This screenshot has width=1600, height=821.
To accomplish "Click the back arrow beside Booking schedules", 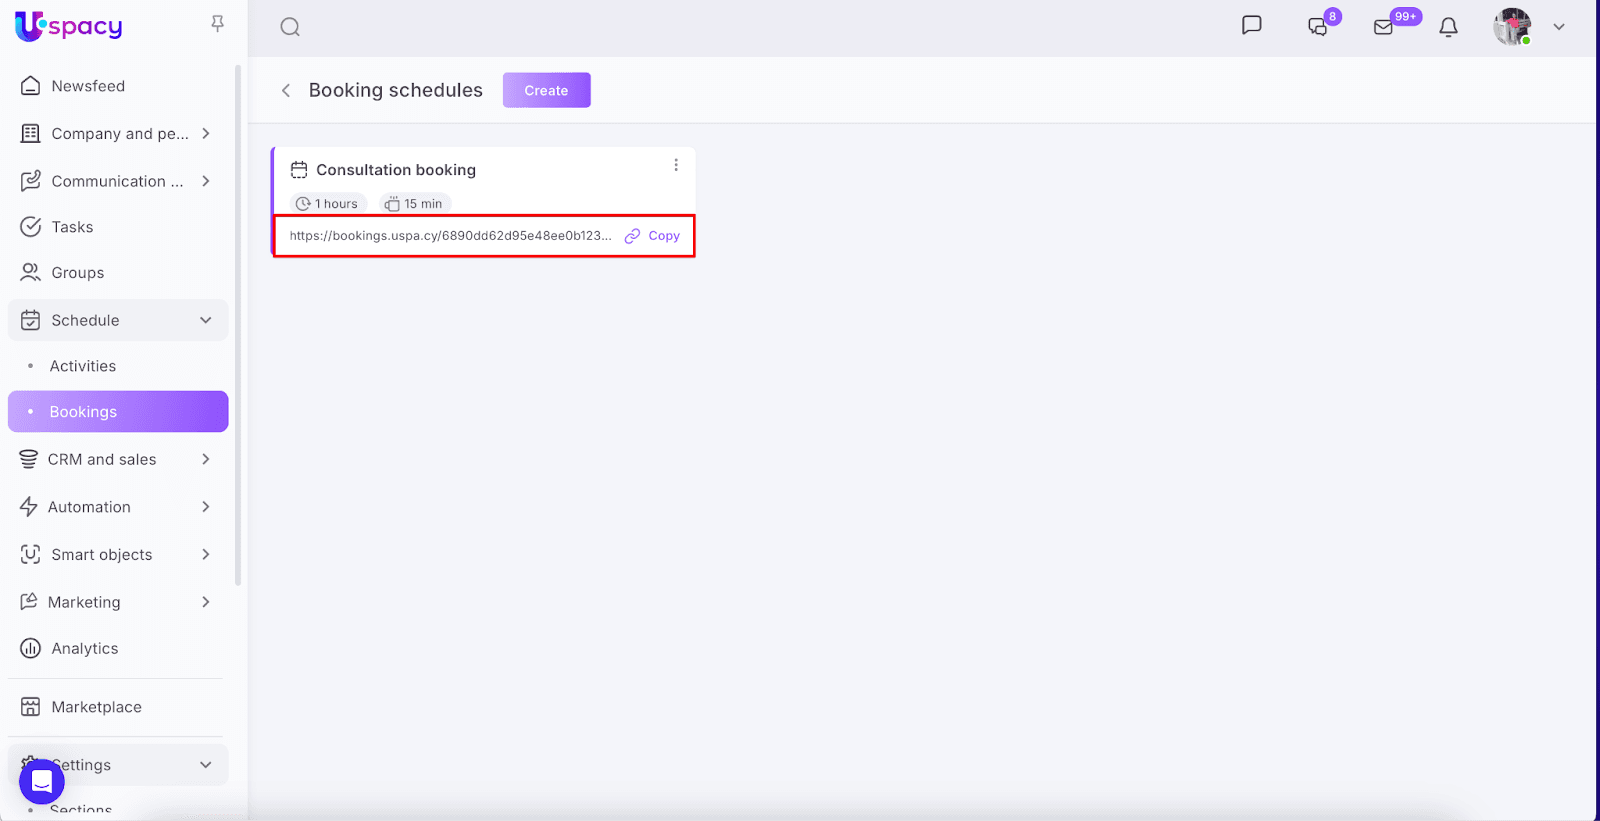I will coord(286,91).
